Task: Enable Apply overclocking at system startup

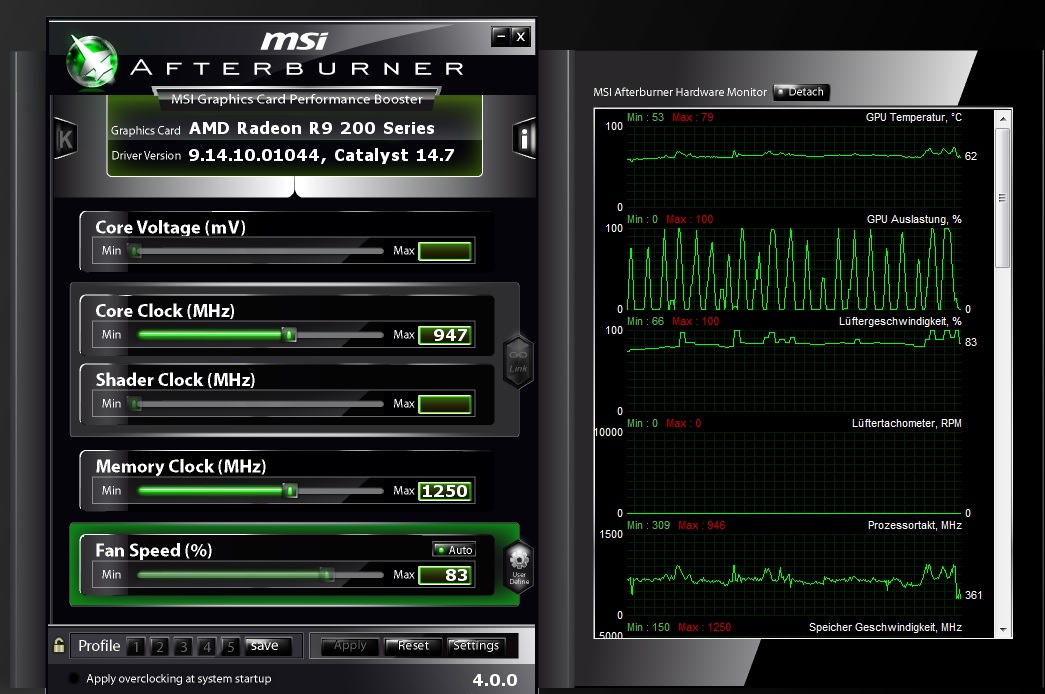Action: point(75,678)
